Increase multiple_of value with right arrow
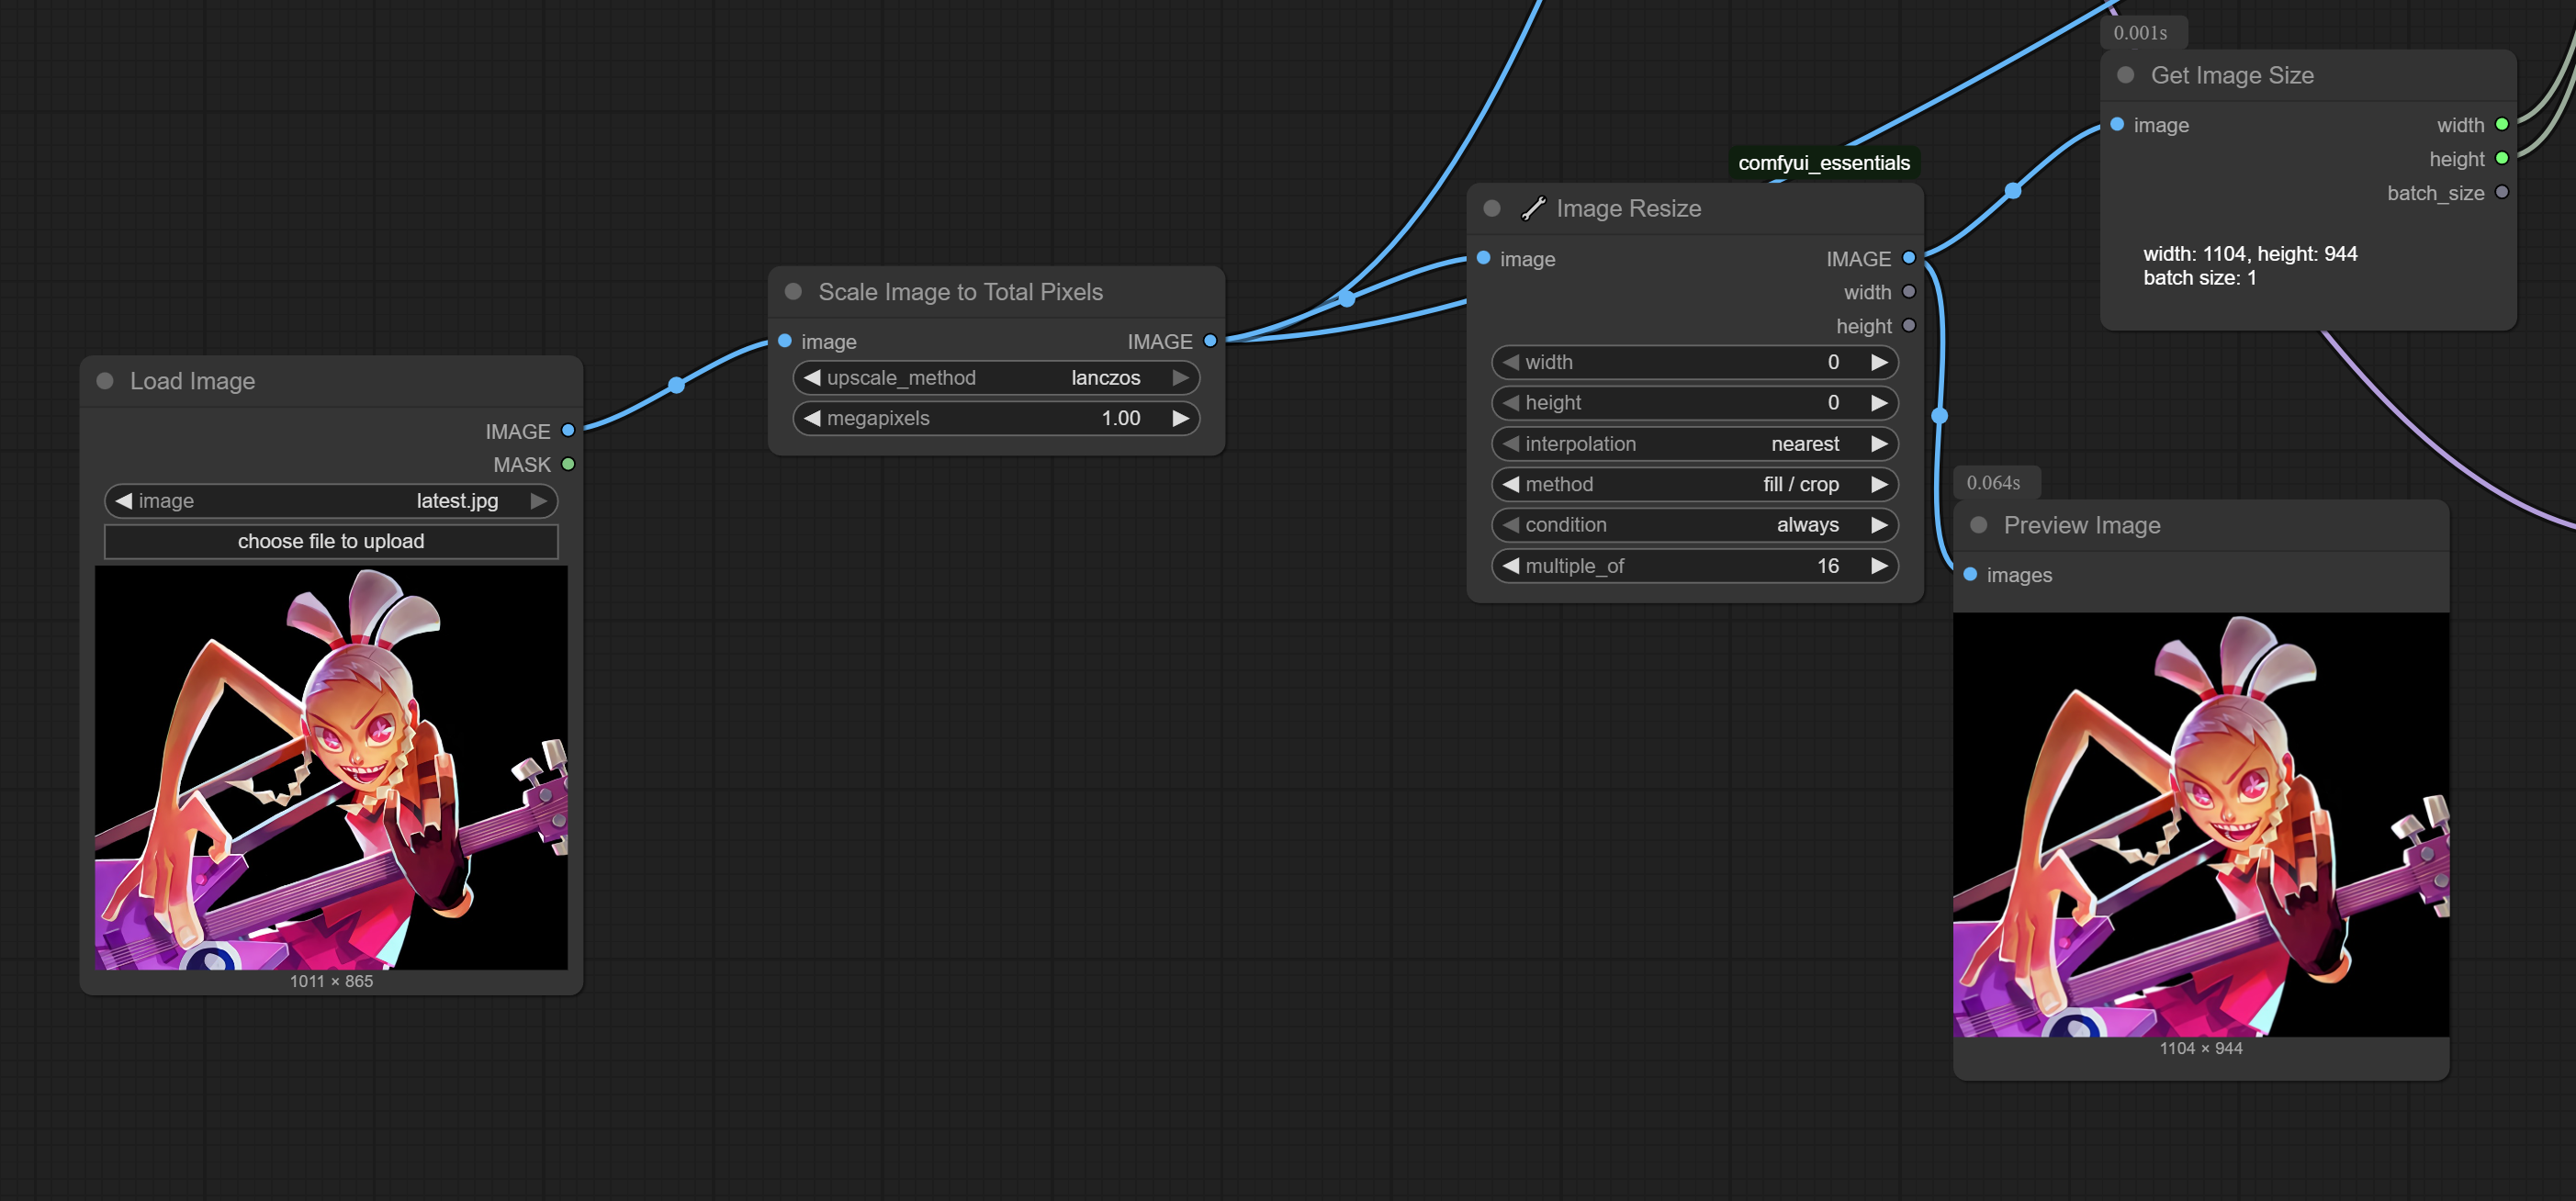The height and width of the screenshot is (1201, 2576). 1879,566
